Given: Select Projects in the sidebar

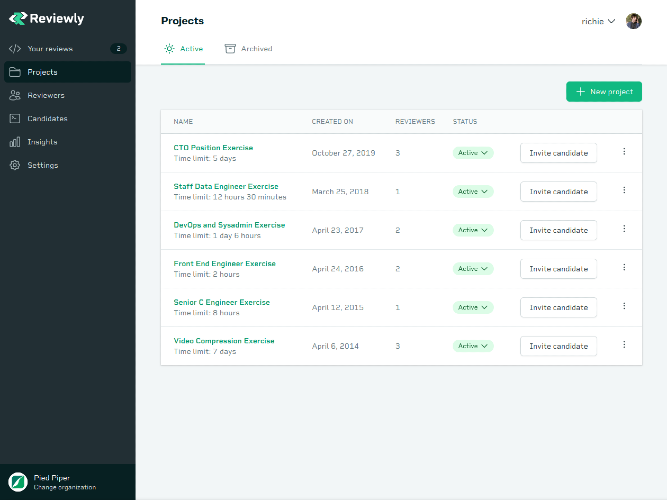Looking at the screenshot, I should pyautogui.click(x=68, y=72).
